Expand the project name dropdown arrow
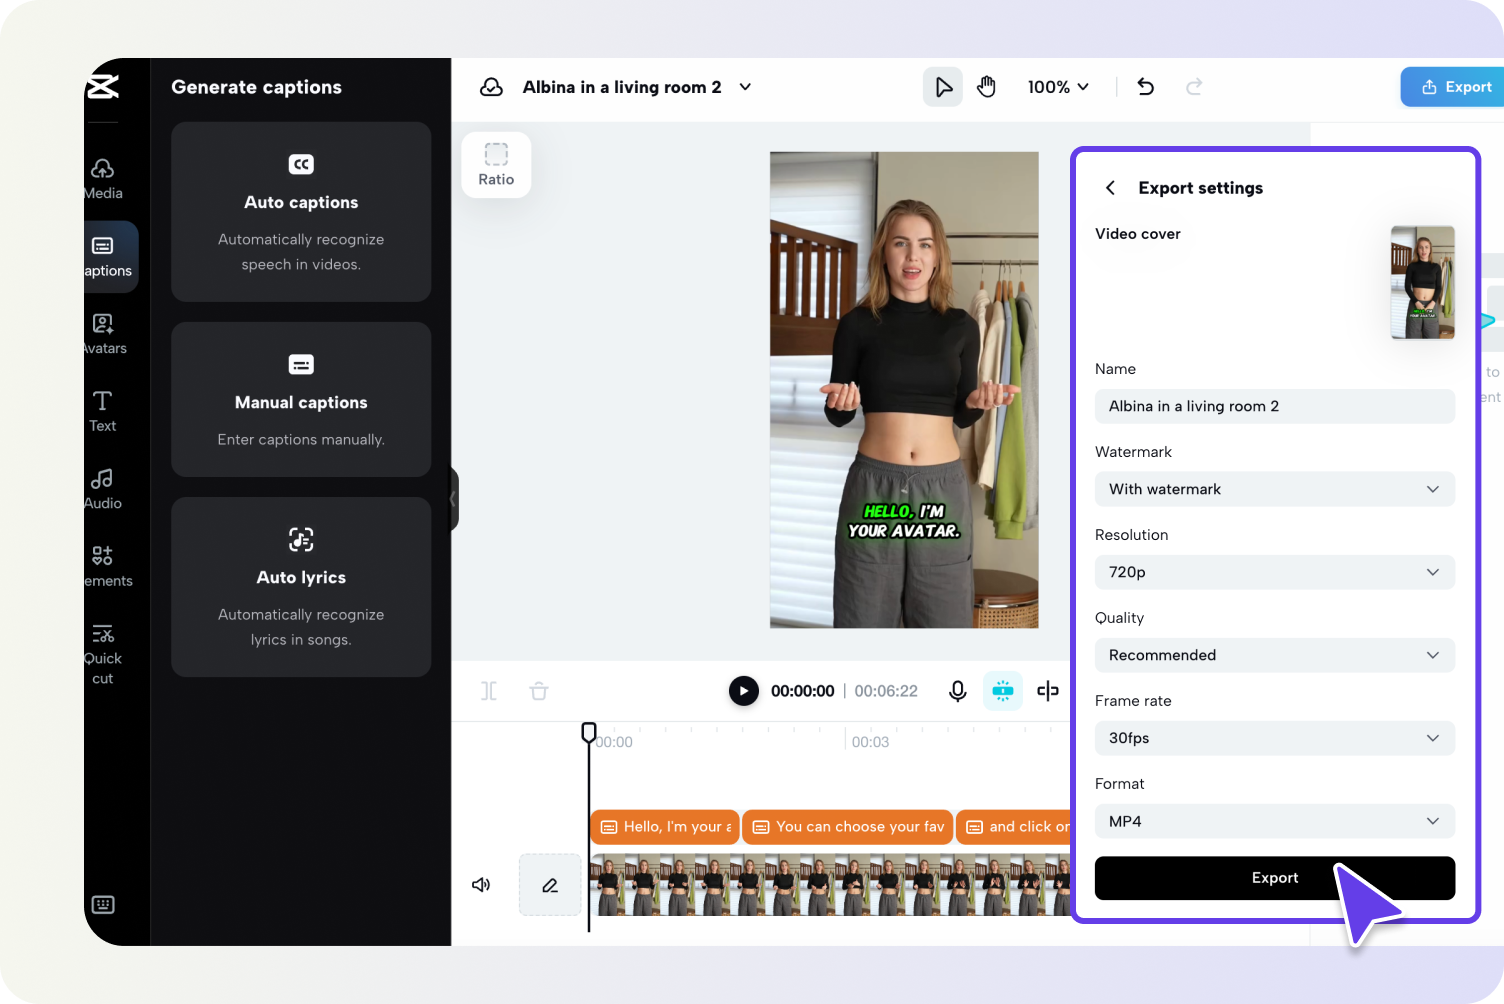This screenshot has height=1004, width=1504. (x=745, y=87)
